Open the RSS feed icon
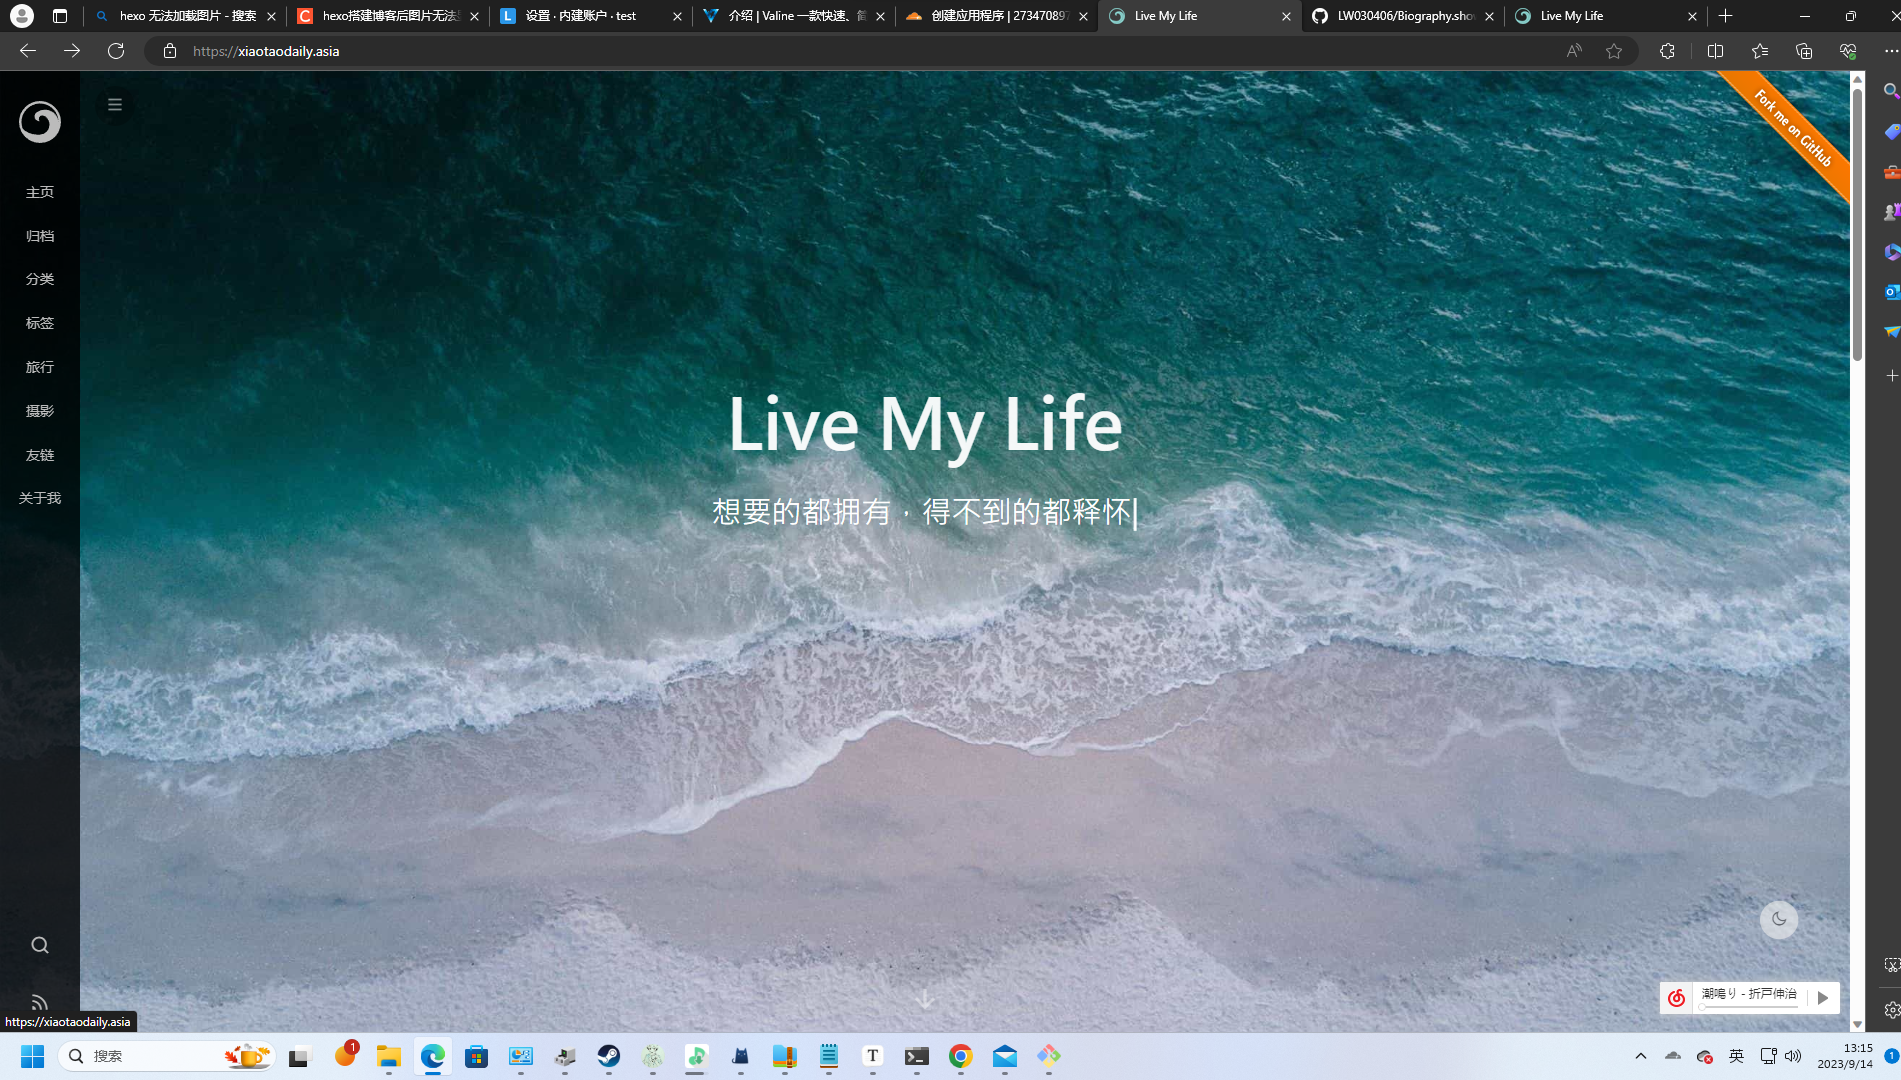The image size is (1901, 1080). (40, 1002)
